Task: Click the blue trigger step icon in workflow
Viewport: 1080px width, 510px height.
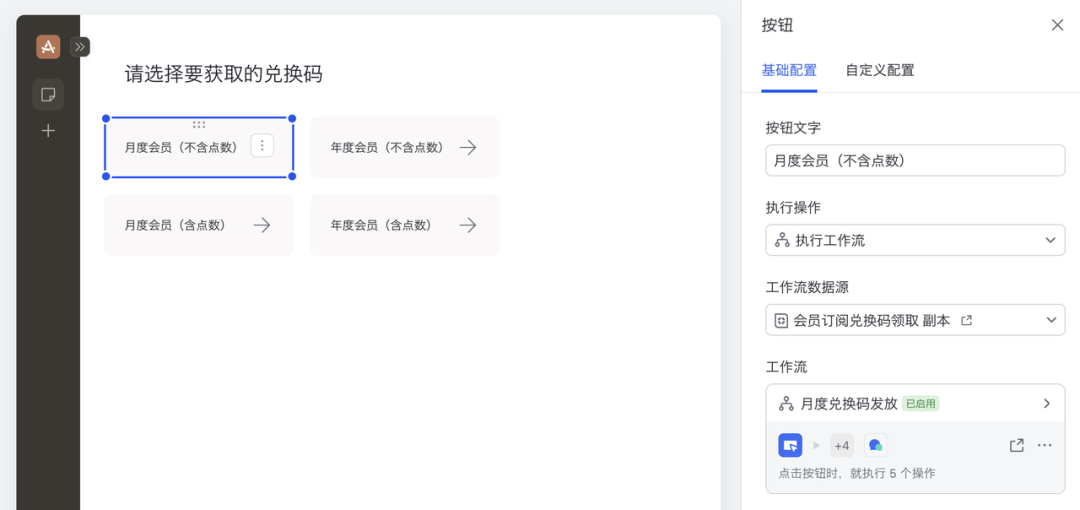Action: (x=791, y=445)
